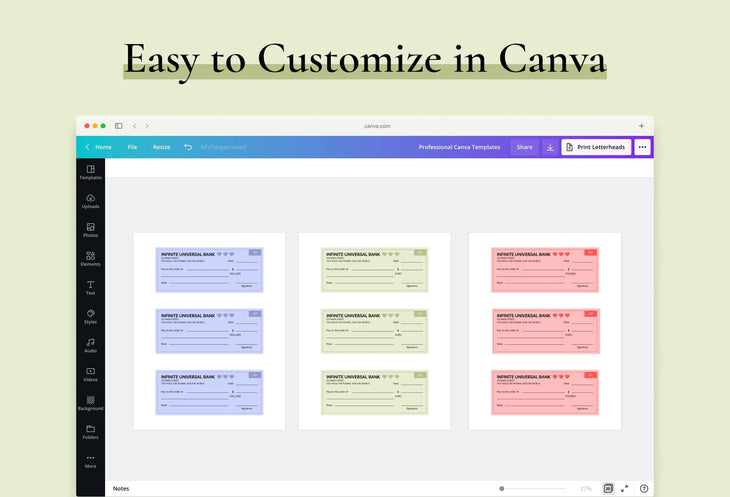Select the middle green check design
The image size is (730, 497).
click(x=374, y=331)
